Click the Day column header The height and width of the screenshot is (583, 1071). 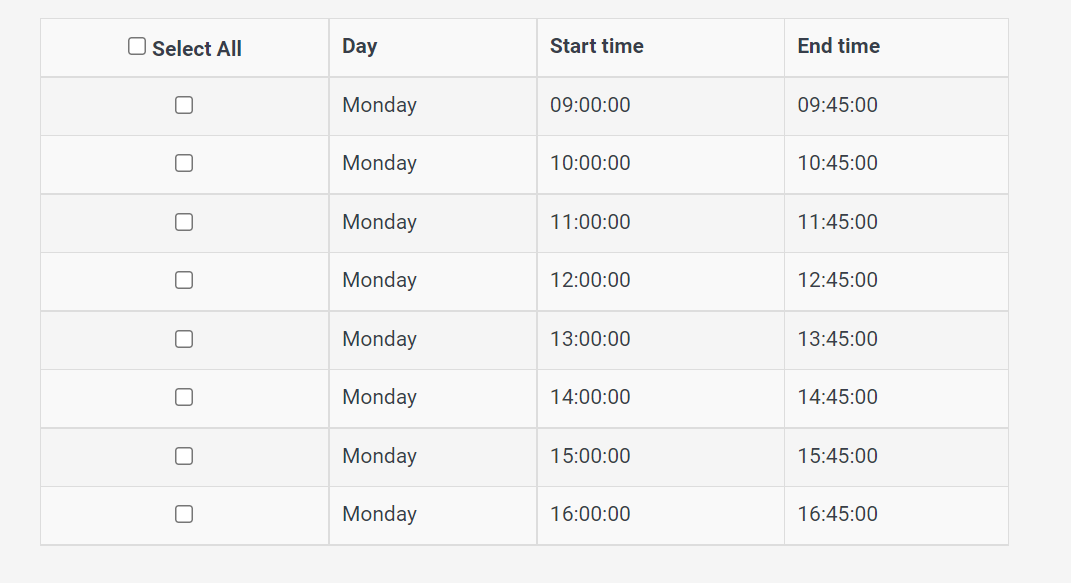click(359, 46)
